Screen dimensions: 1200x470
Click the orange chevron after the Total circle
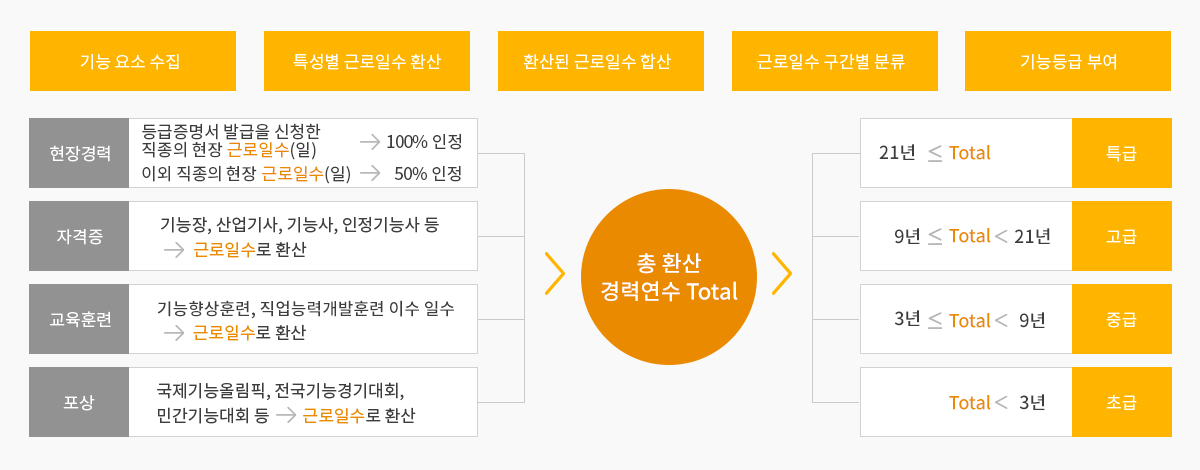point(782,274)
